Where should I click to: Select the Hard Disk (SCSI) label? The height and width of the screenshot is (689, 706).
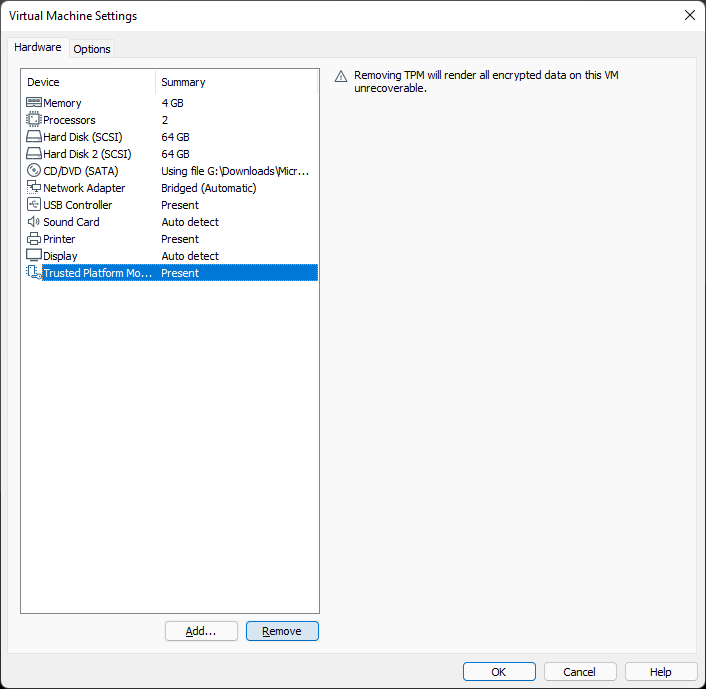(83, 137)
